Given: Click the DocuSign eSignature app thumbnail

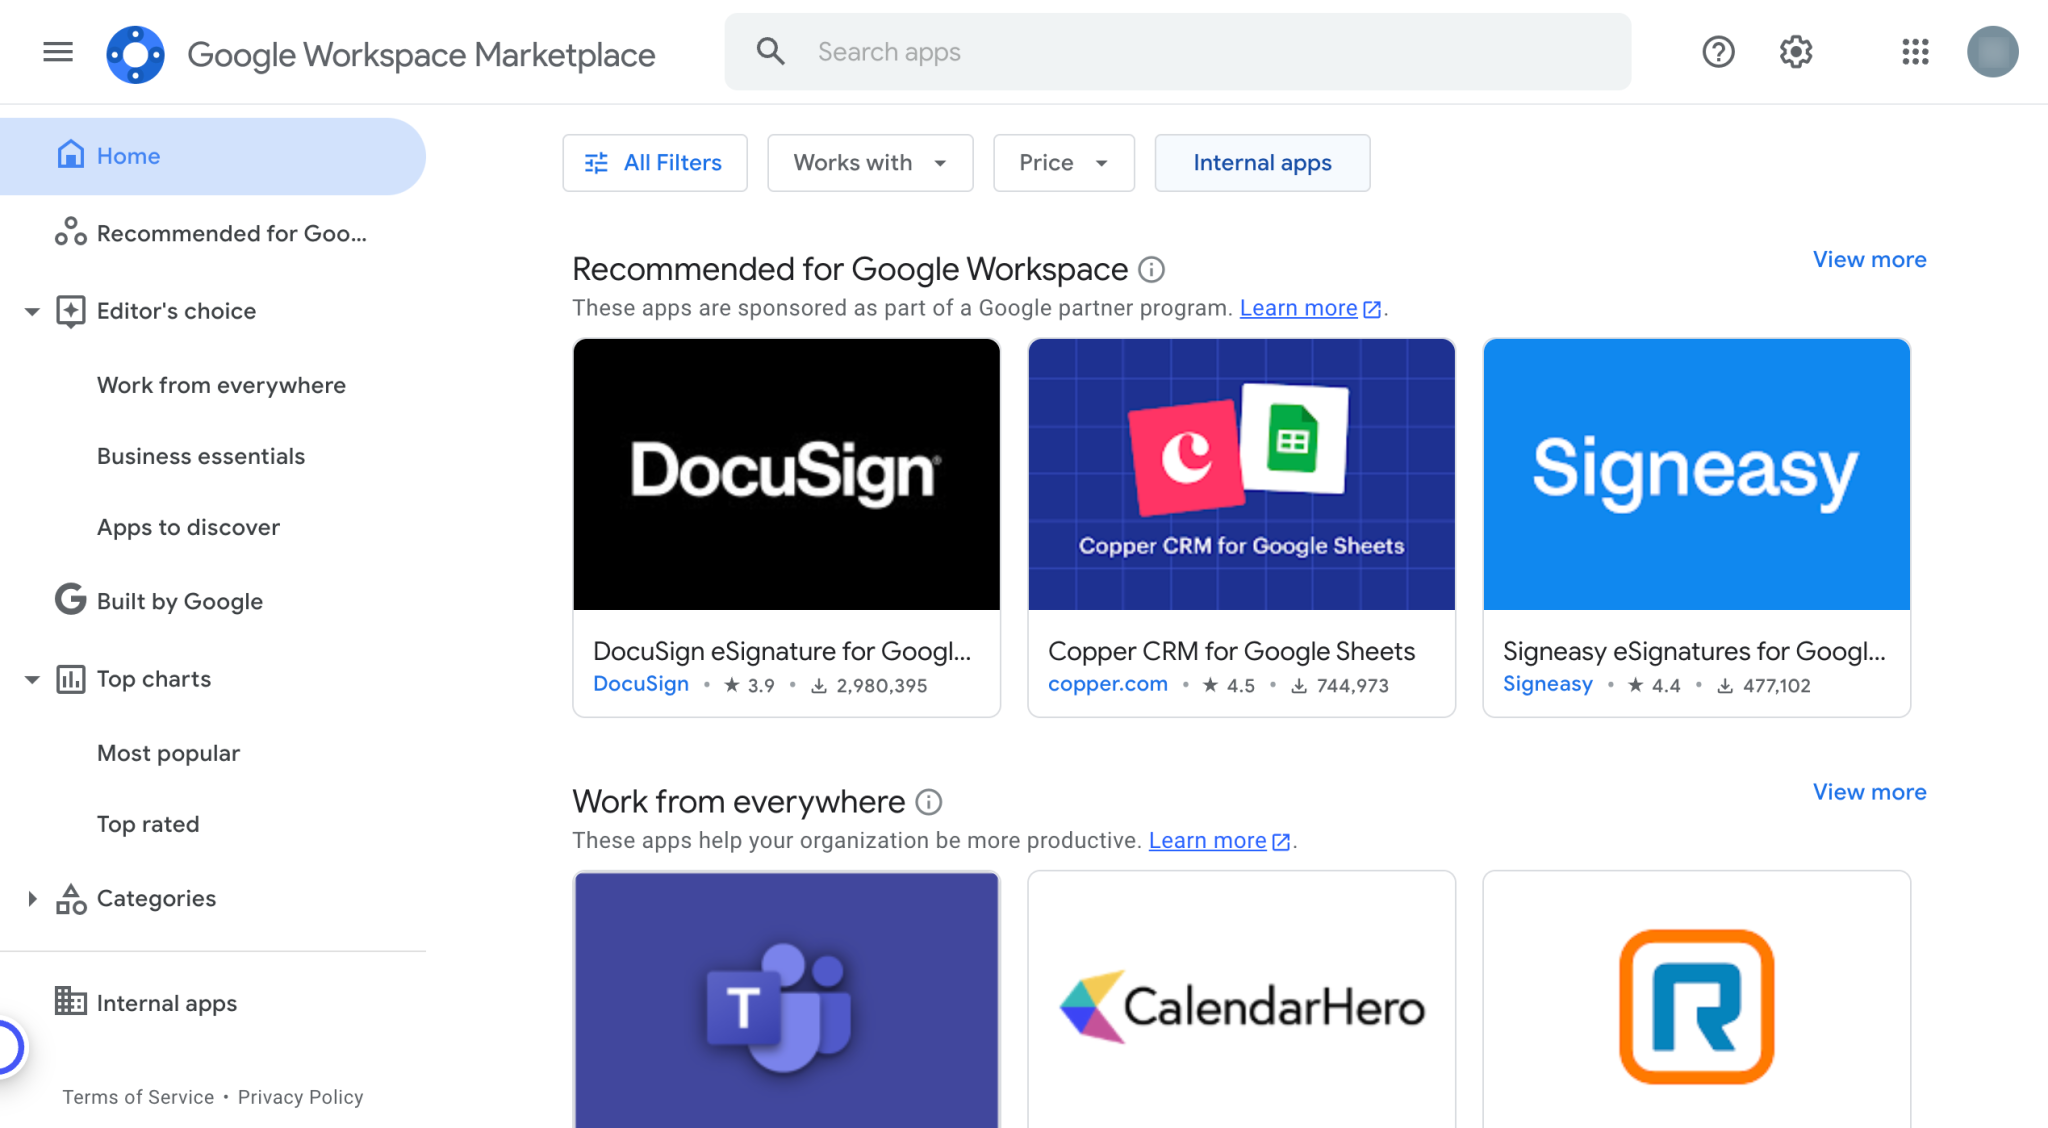Looking at the screenshot, I should click(786, 474).
